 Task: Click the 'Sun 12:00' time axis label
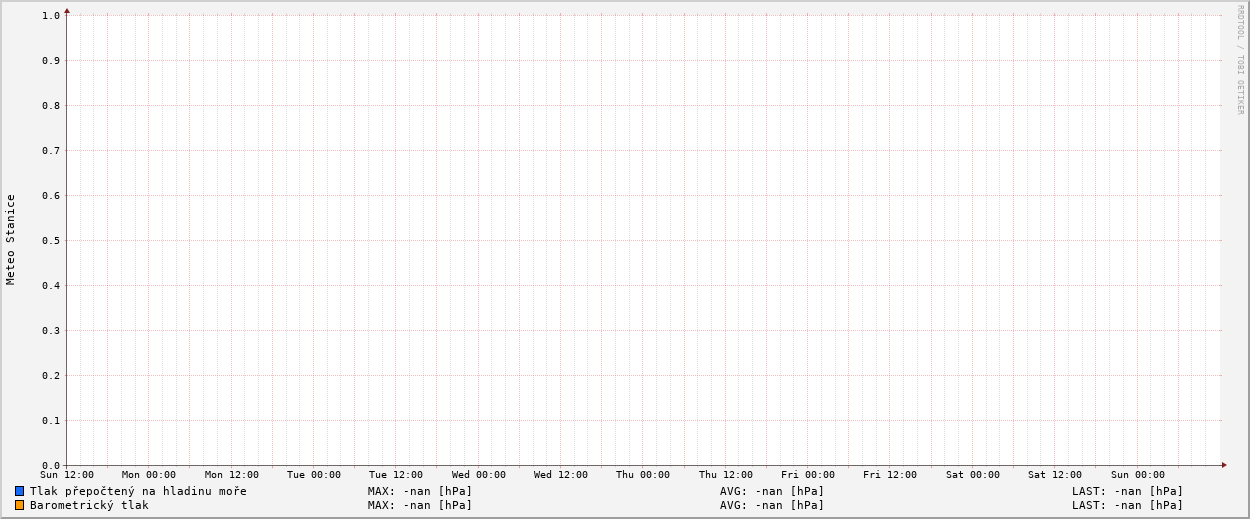point(67,475)
